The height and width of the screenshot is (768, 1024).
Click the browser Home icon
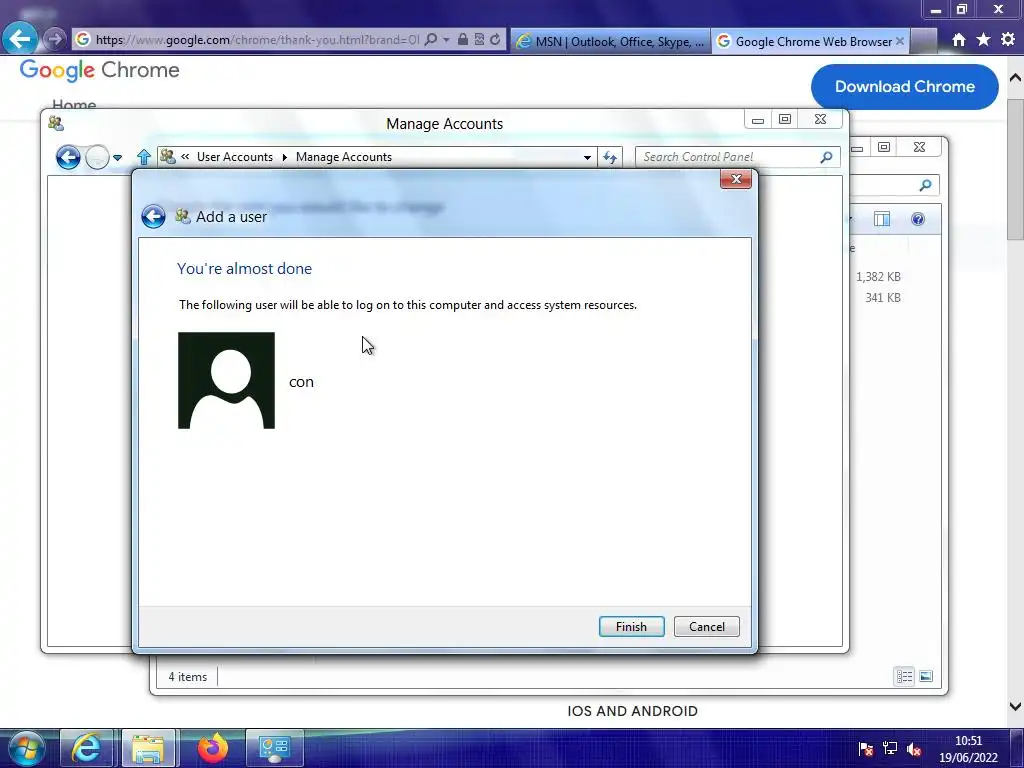coord(958,40)
